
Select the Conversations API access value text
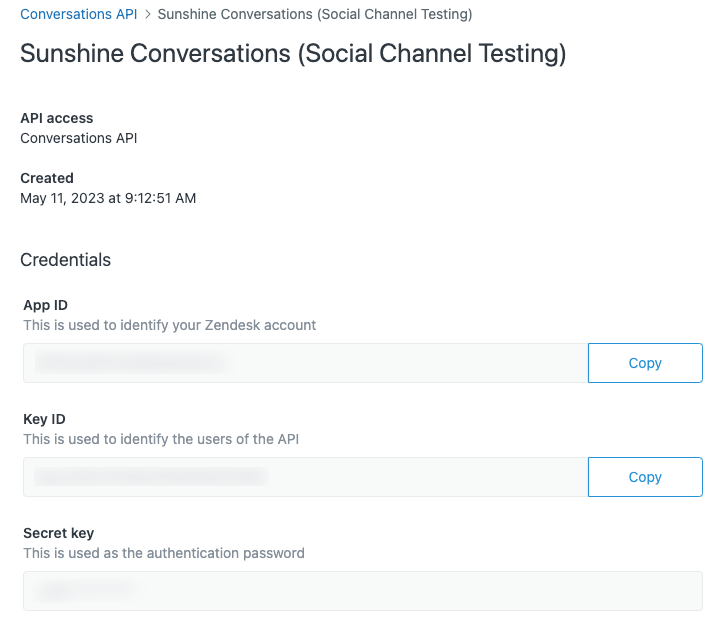[x=79, y=138]
